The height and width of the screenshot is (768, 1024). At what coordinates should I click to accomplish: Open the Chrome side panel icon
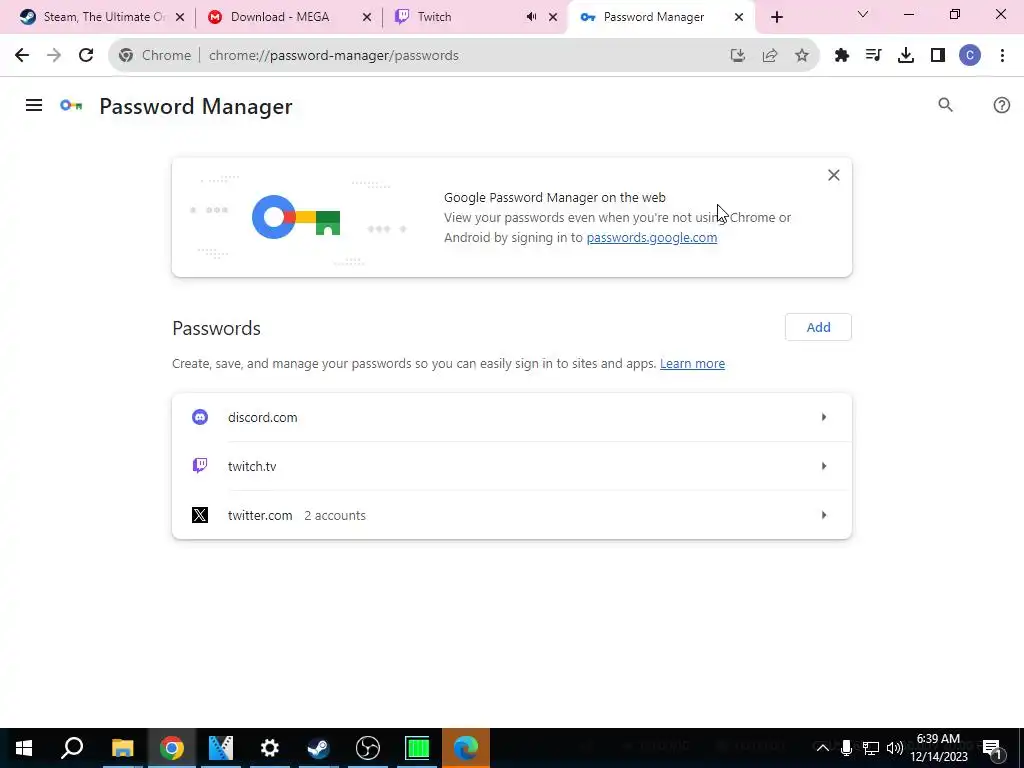(938, 56)
